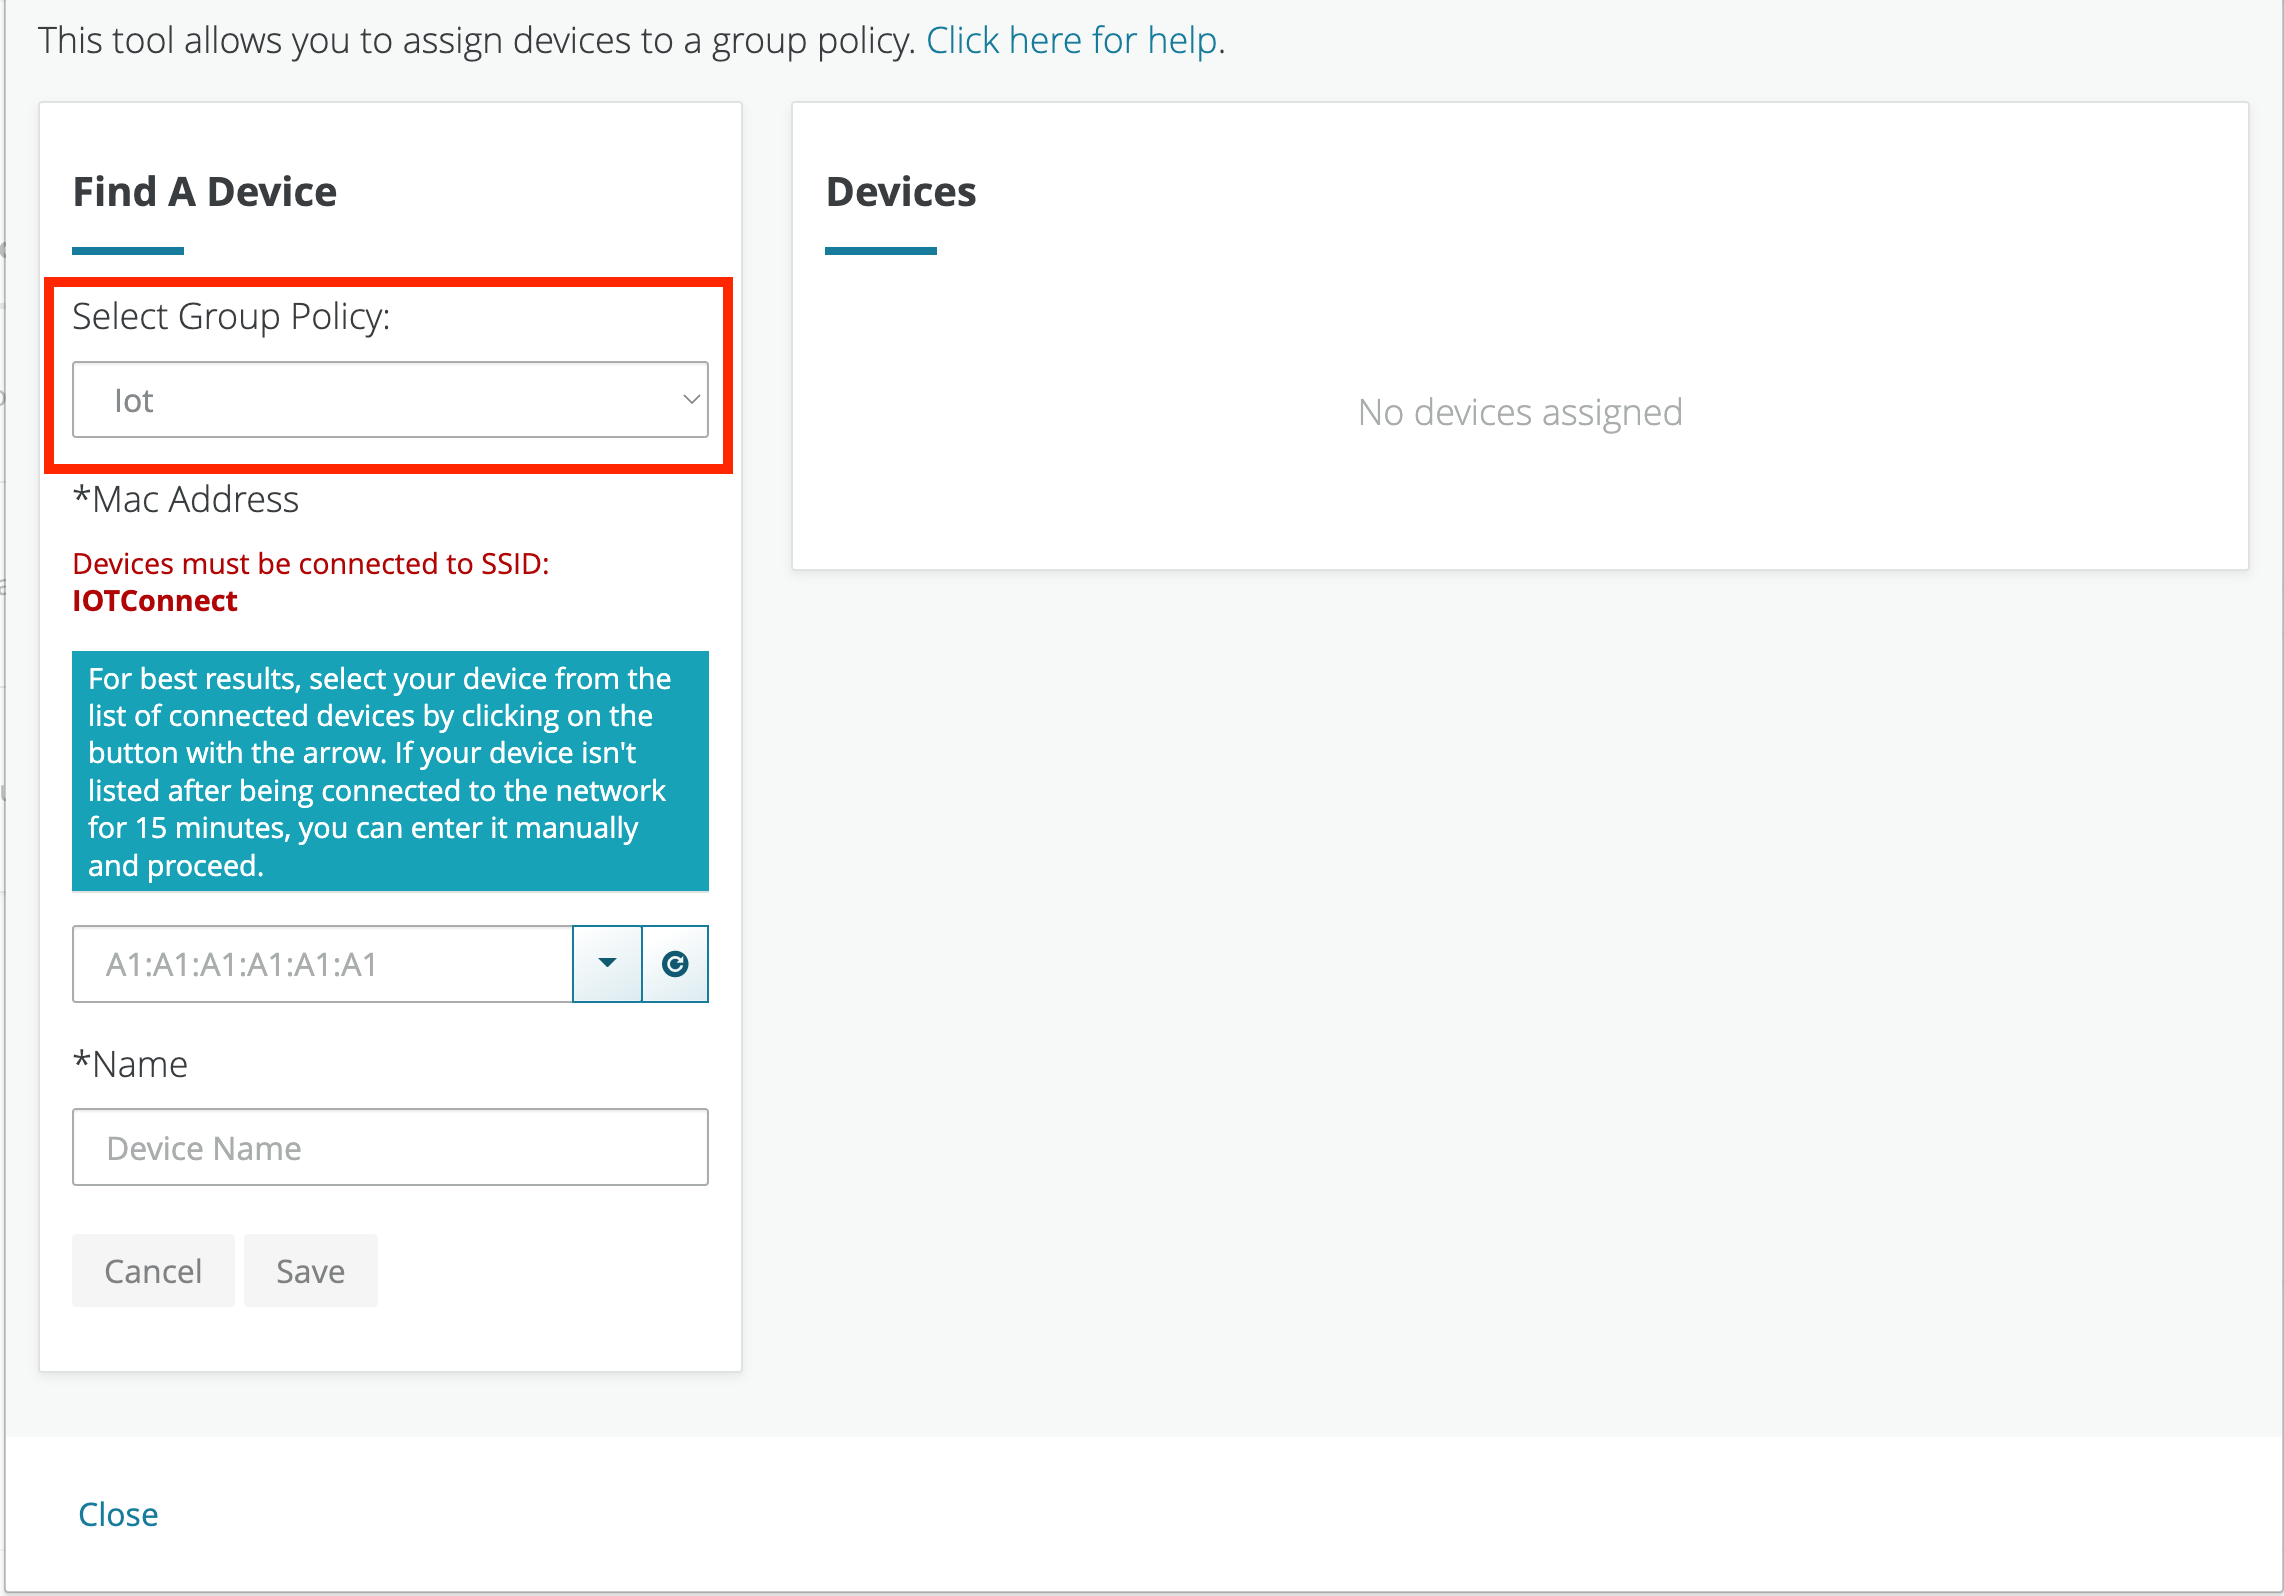Screen dimensions: 2284x1596
Task: Click the chevron in Iot select box
Action: pos(690,400)
